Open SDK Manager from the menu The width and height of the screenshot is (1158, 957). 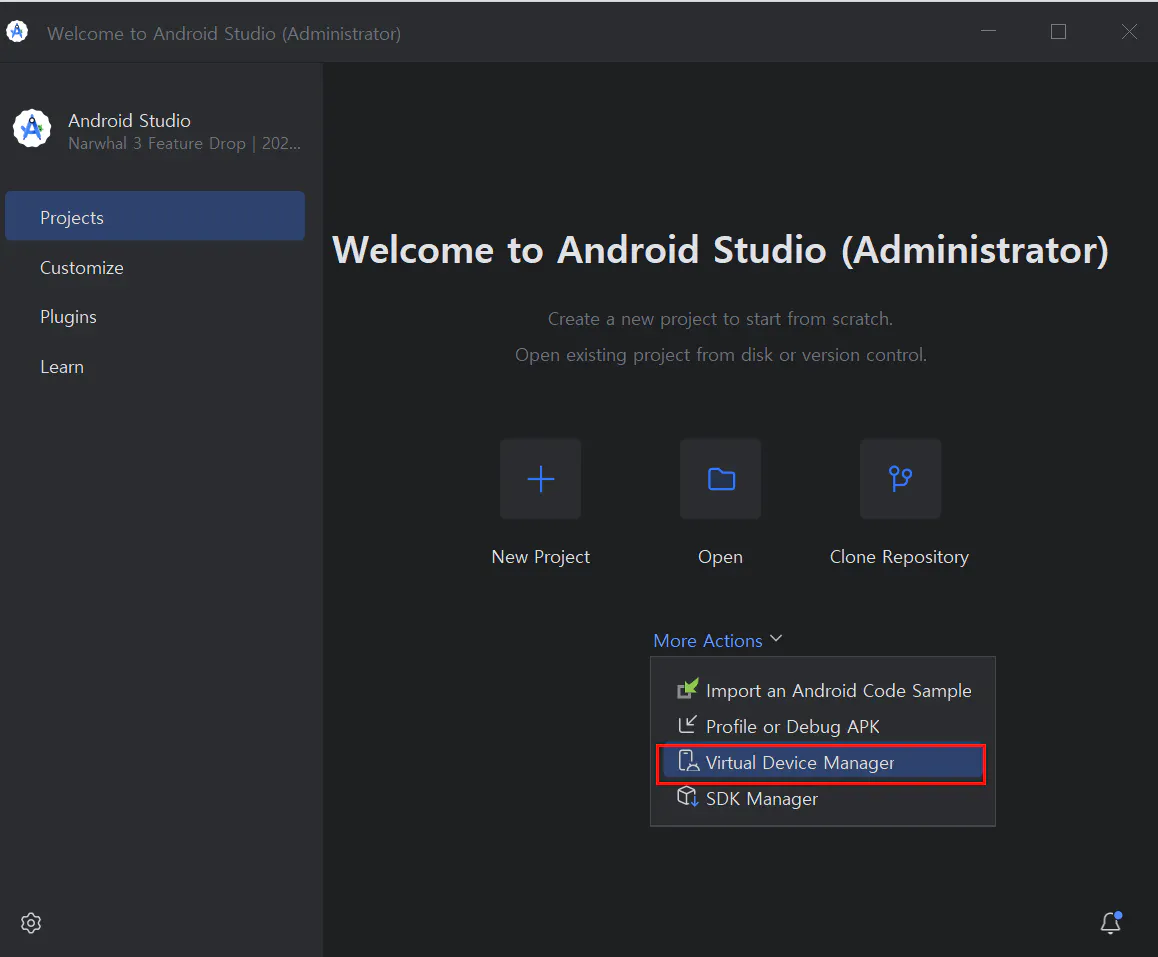823,799
